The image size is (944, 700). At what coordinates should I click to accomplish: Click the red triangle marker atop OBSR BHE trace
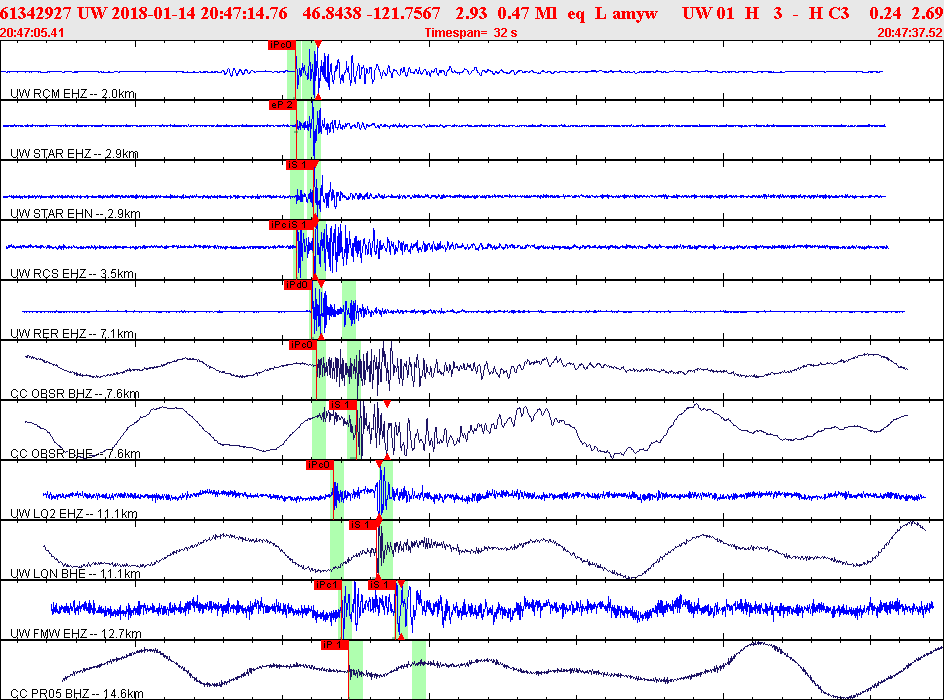pyautogui.click(x=387, y=404)
